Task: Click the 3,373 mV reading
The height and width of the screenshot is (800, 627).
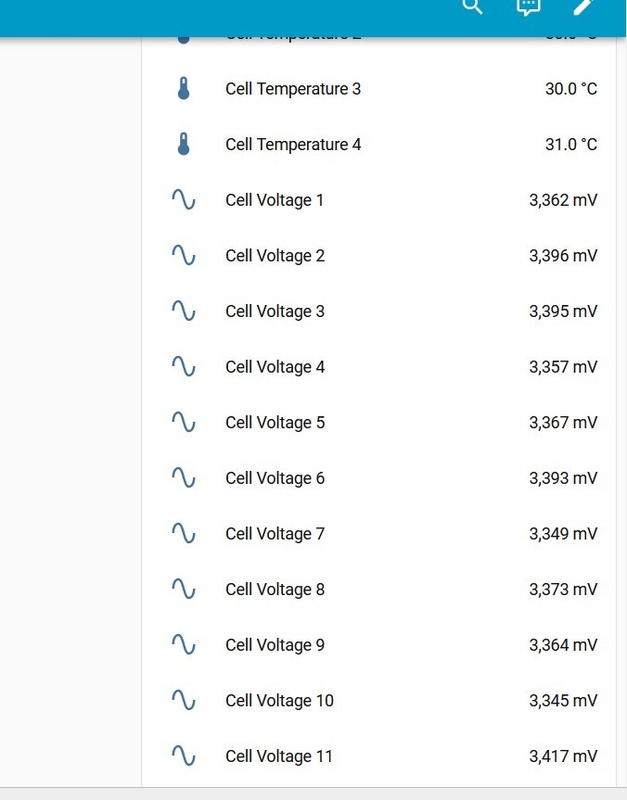Action: point(563,590)
